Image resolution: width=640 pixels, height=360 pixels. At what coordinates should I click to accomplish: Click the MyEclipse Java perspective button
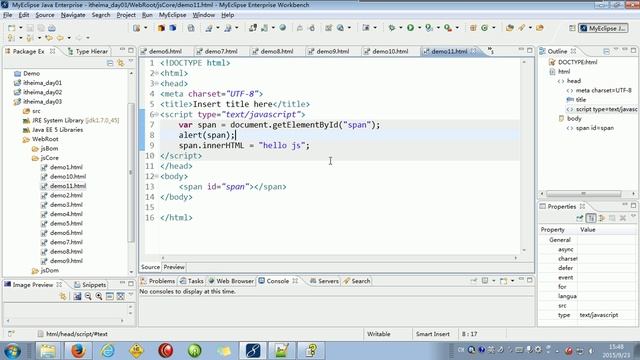coord(604,28)
